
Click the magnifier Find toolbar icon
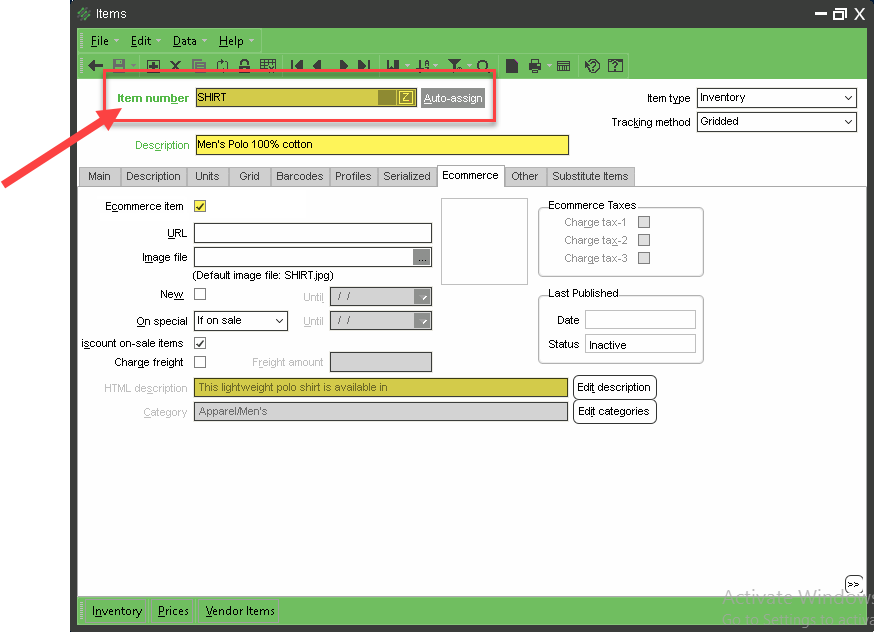click(483, 66)
